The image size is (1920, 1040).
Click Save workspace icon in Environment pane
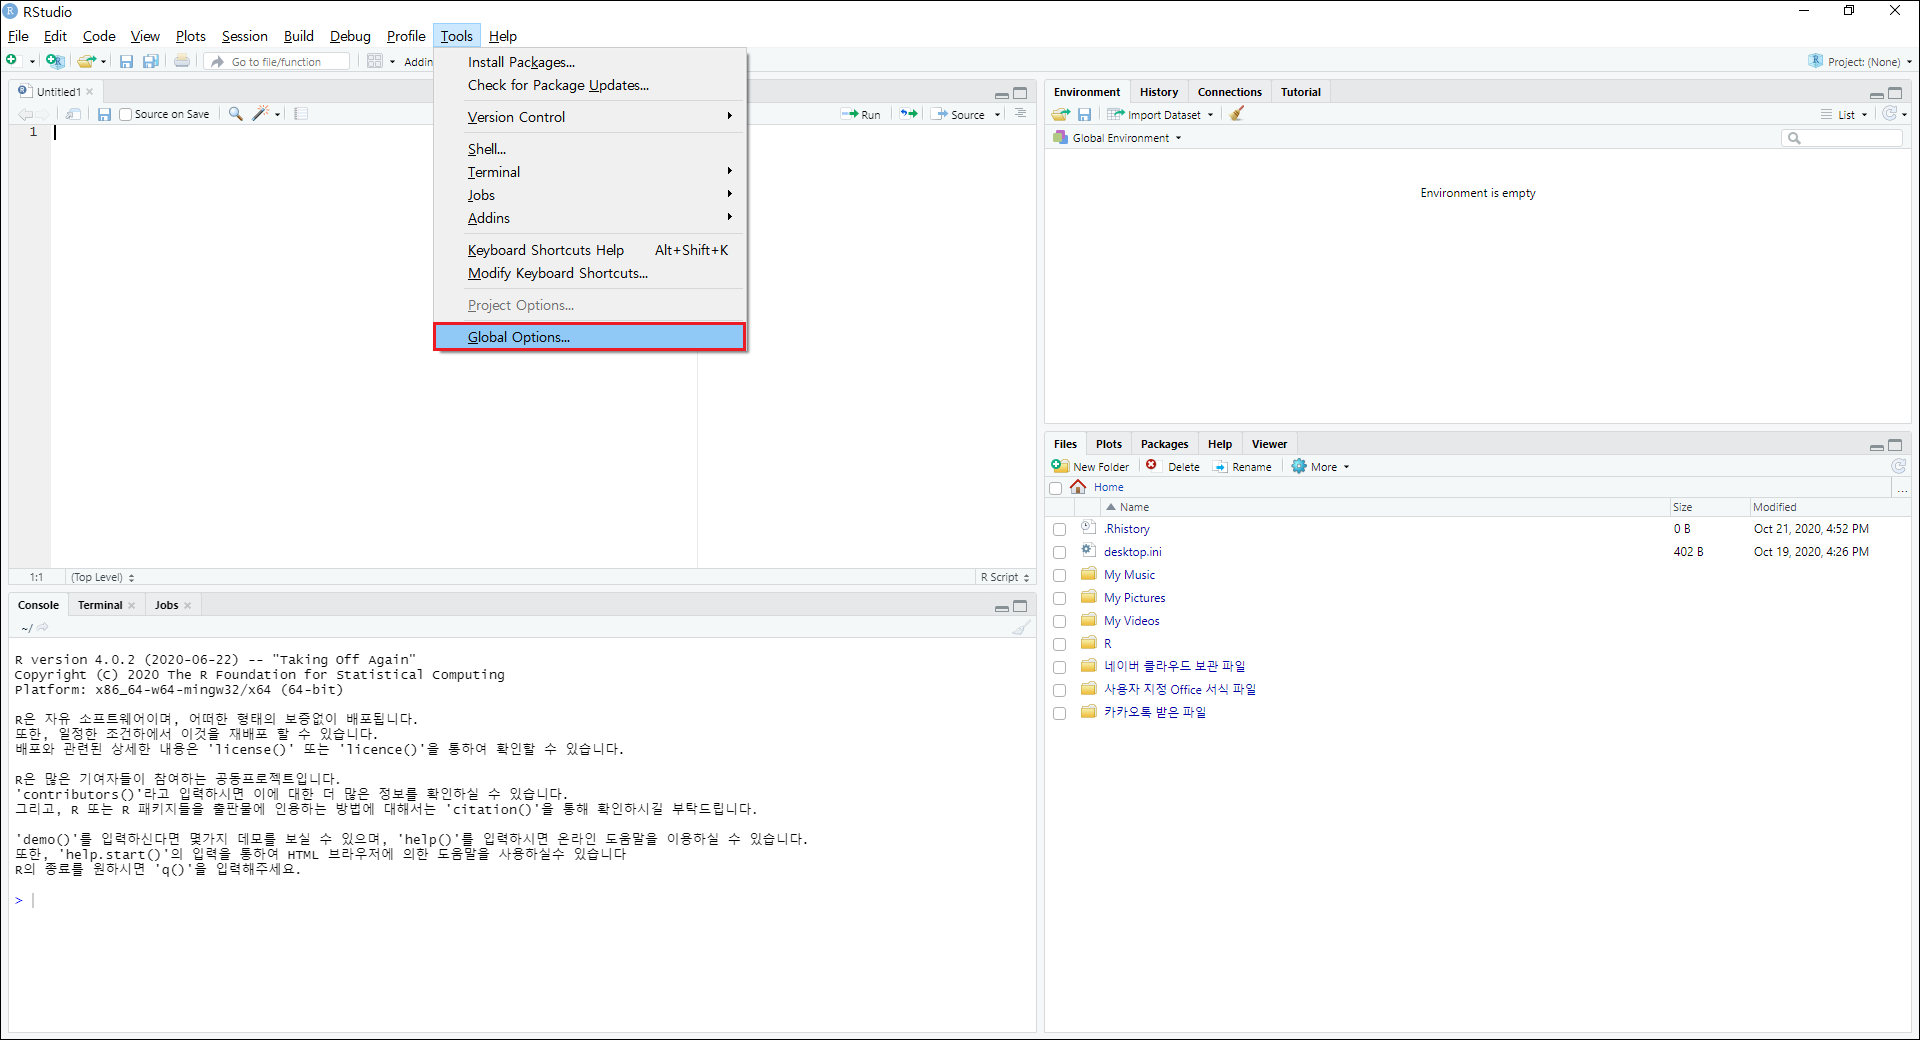pyautogui.click(x=1084, y=114)
